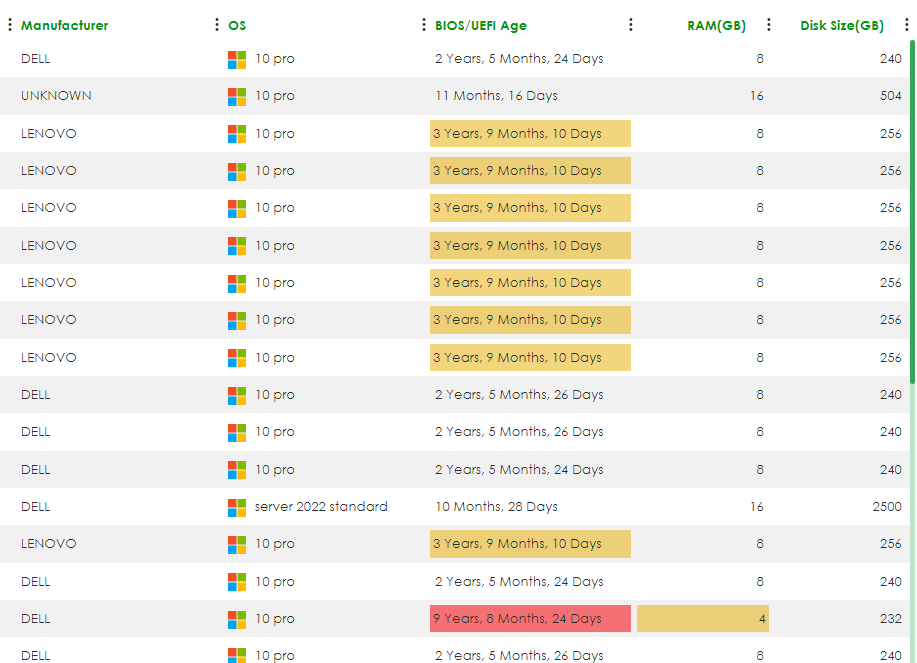Screen dimensions: 917x663
Task: Open the three-dot menu left of RAM(GB) header
Action: 630,25
